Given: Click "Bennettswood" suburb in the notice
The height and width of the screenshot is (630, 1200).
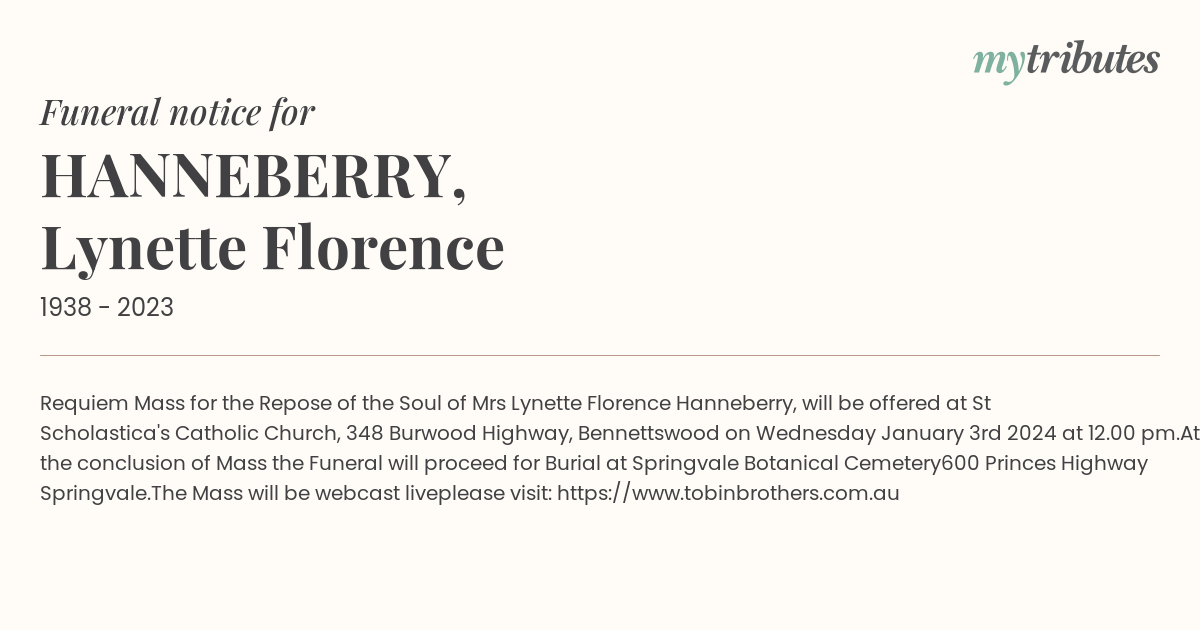Looking at the screenshot, I should (x=647, y=433).
